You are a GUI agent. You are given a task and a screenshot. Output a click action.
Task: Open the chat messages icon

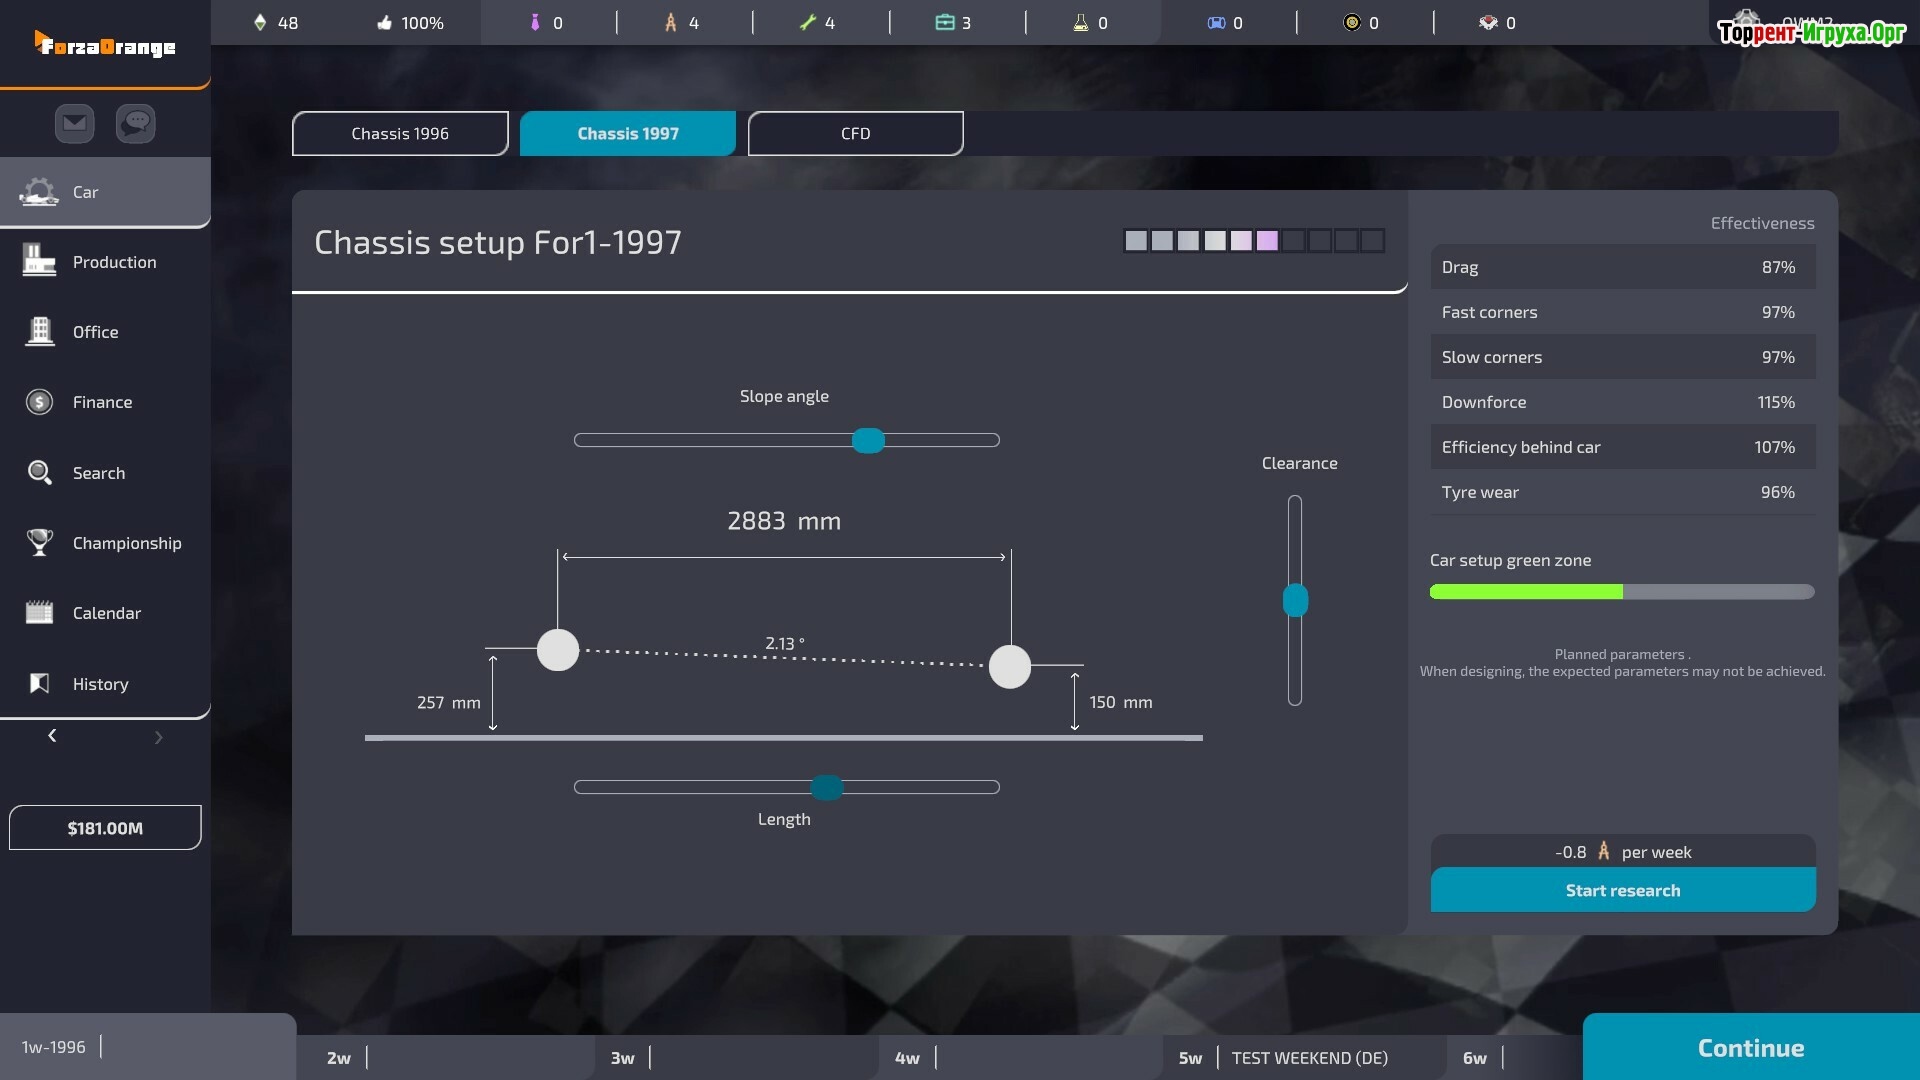136,123
